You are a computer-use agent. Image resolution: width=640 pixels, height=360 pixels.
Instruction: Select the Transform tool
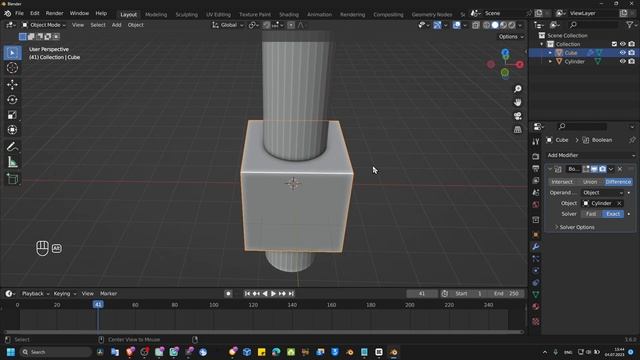12,130
